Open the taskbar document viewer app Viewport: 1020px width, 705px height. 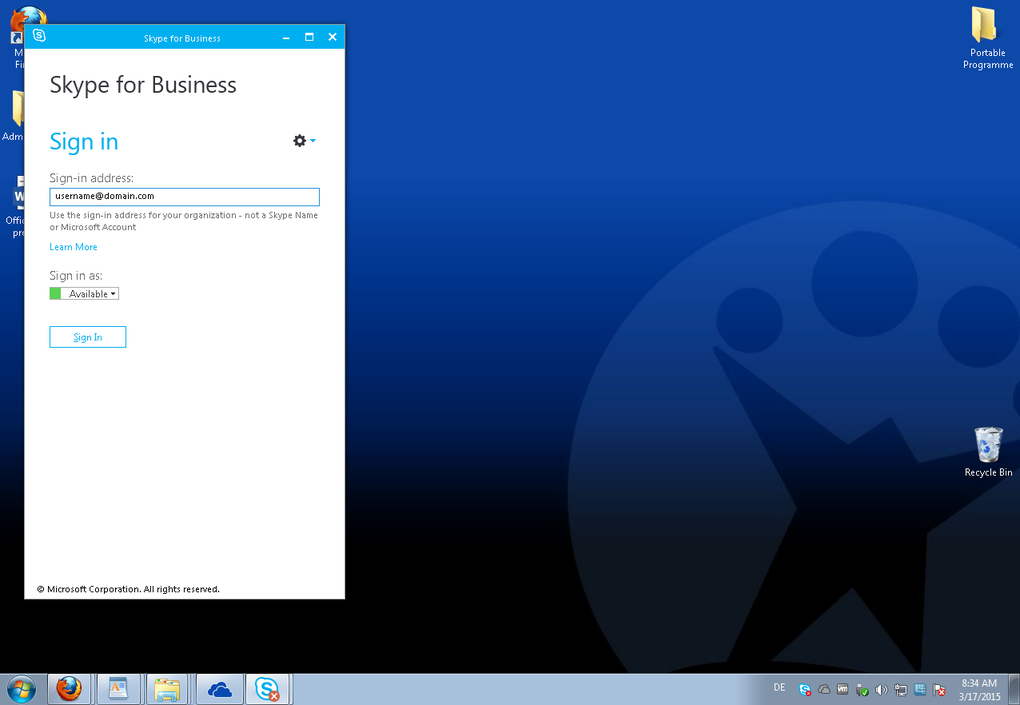coord(118,689)
